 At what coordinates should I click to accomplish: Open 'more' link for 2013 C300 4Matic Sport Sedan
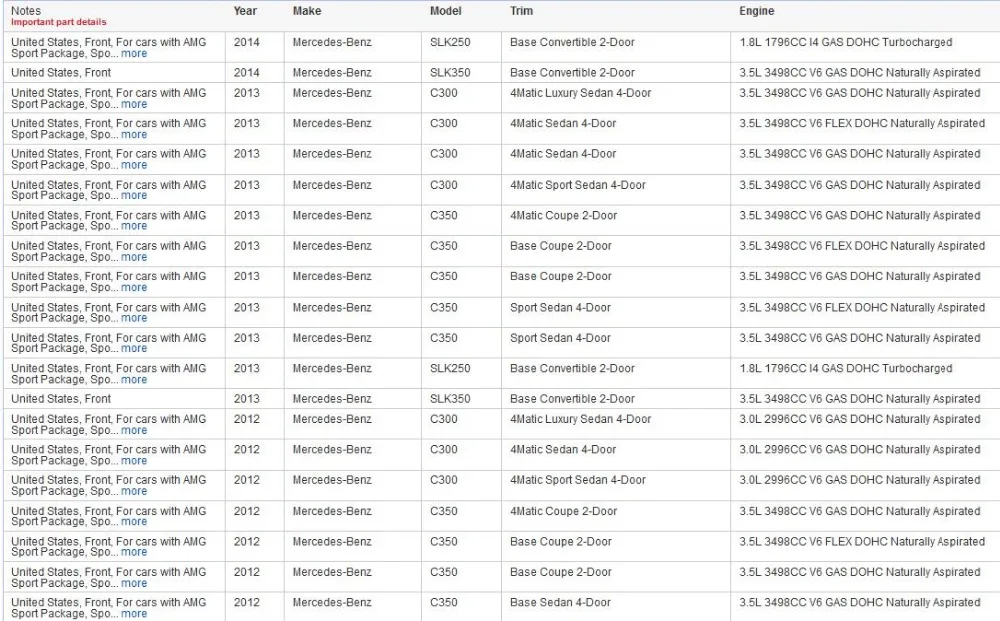tap(134, 196)
